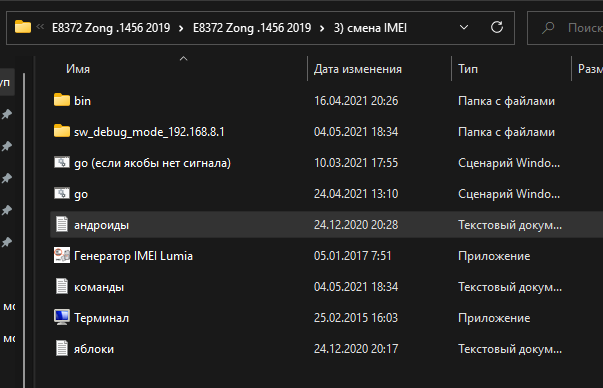Expand chevron after first E8372 Zong breadcrumb
Viewport: 603px width, 388px height.
point(181,28)
